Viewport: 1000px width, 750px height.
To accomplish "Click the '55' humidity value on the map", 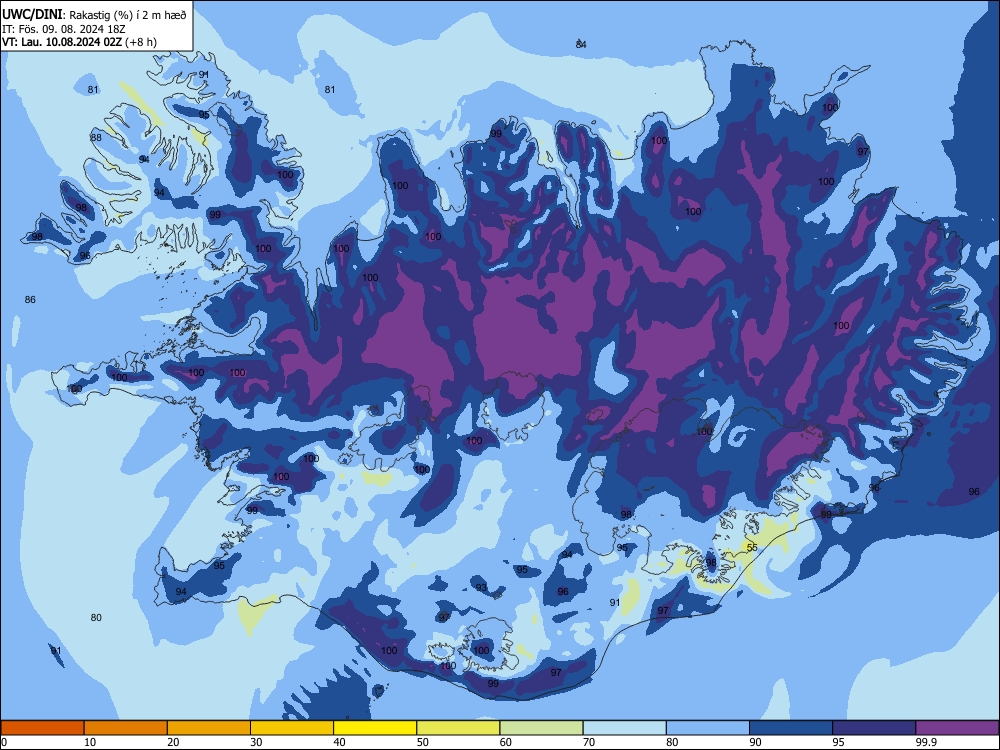I will (x=752, y=548).
